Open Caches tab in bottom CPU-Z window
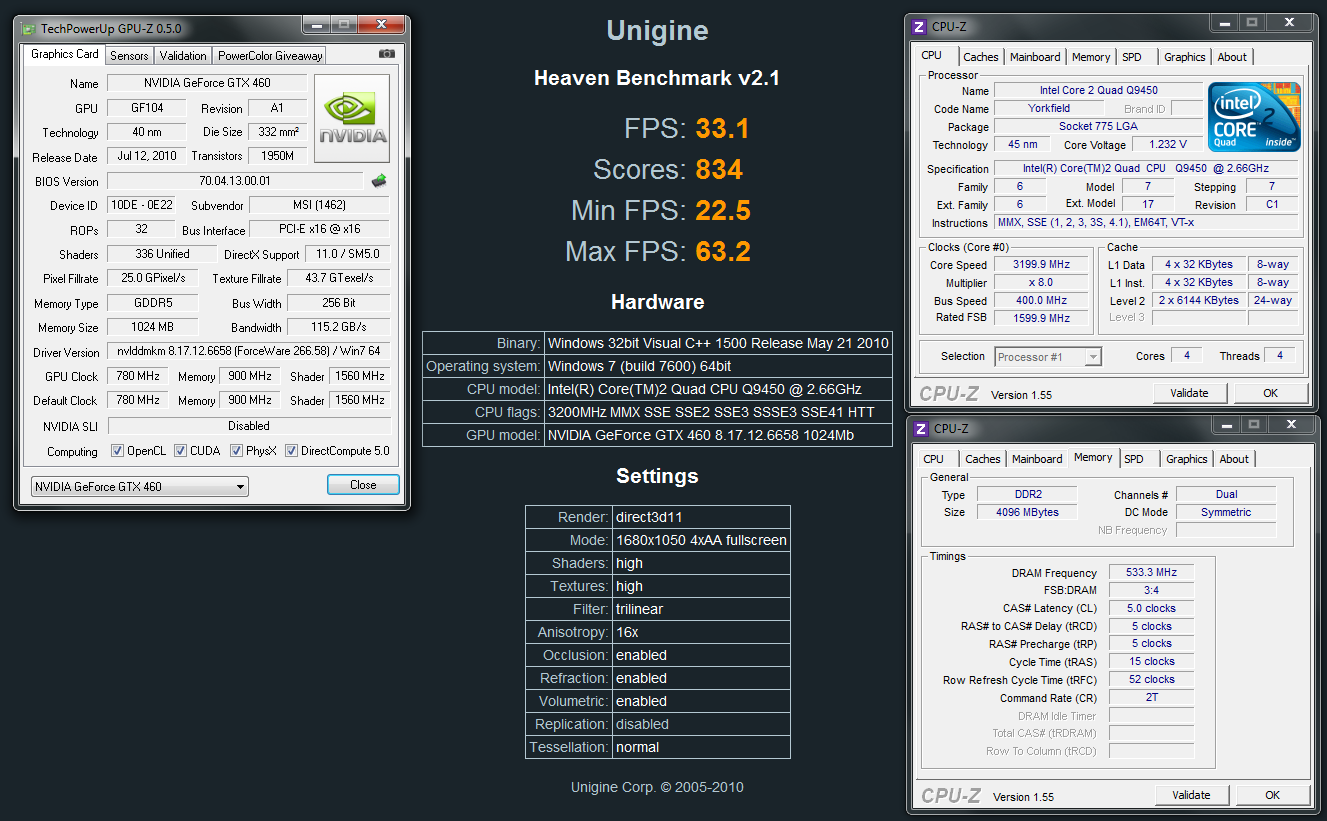Image resolution: width=1327 pixels, height=821 pixels. click(983, 459)
